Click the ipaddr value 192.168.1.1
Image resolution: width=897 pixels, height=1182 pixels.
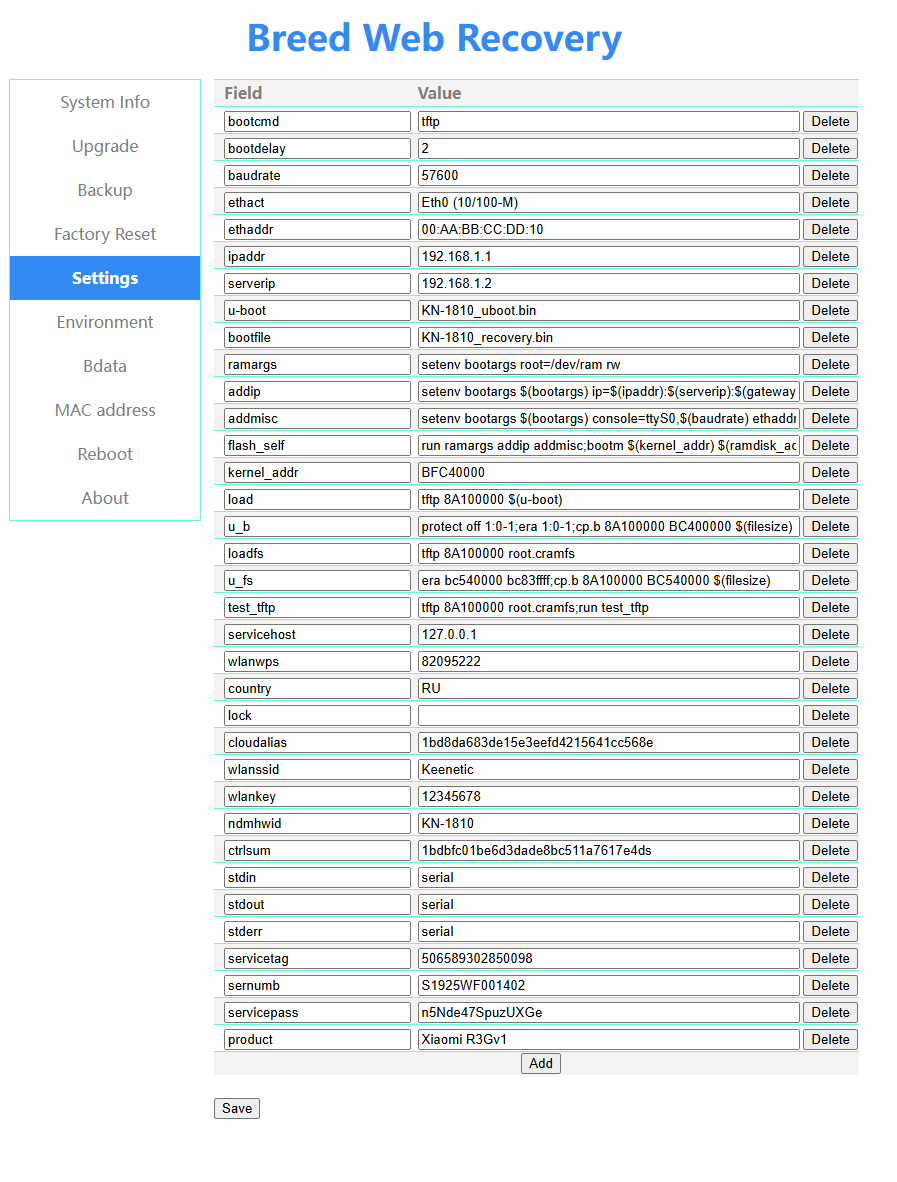tap(608, 256)
